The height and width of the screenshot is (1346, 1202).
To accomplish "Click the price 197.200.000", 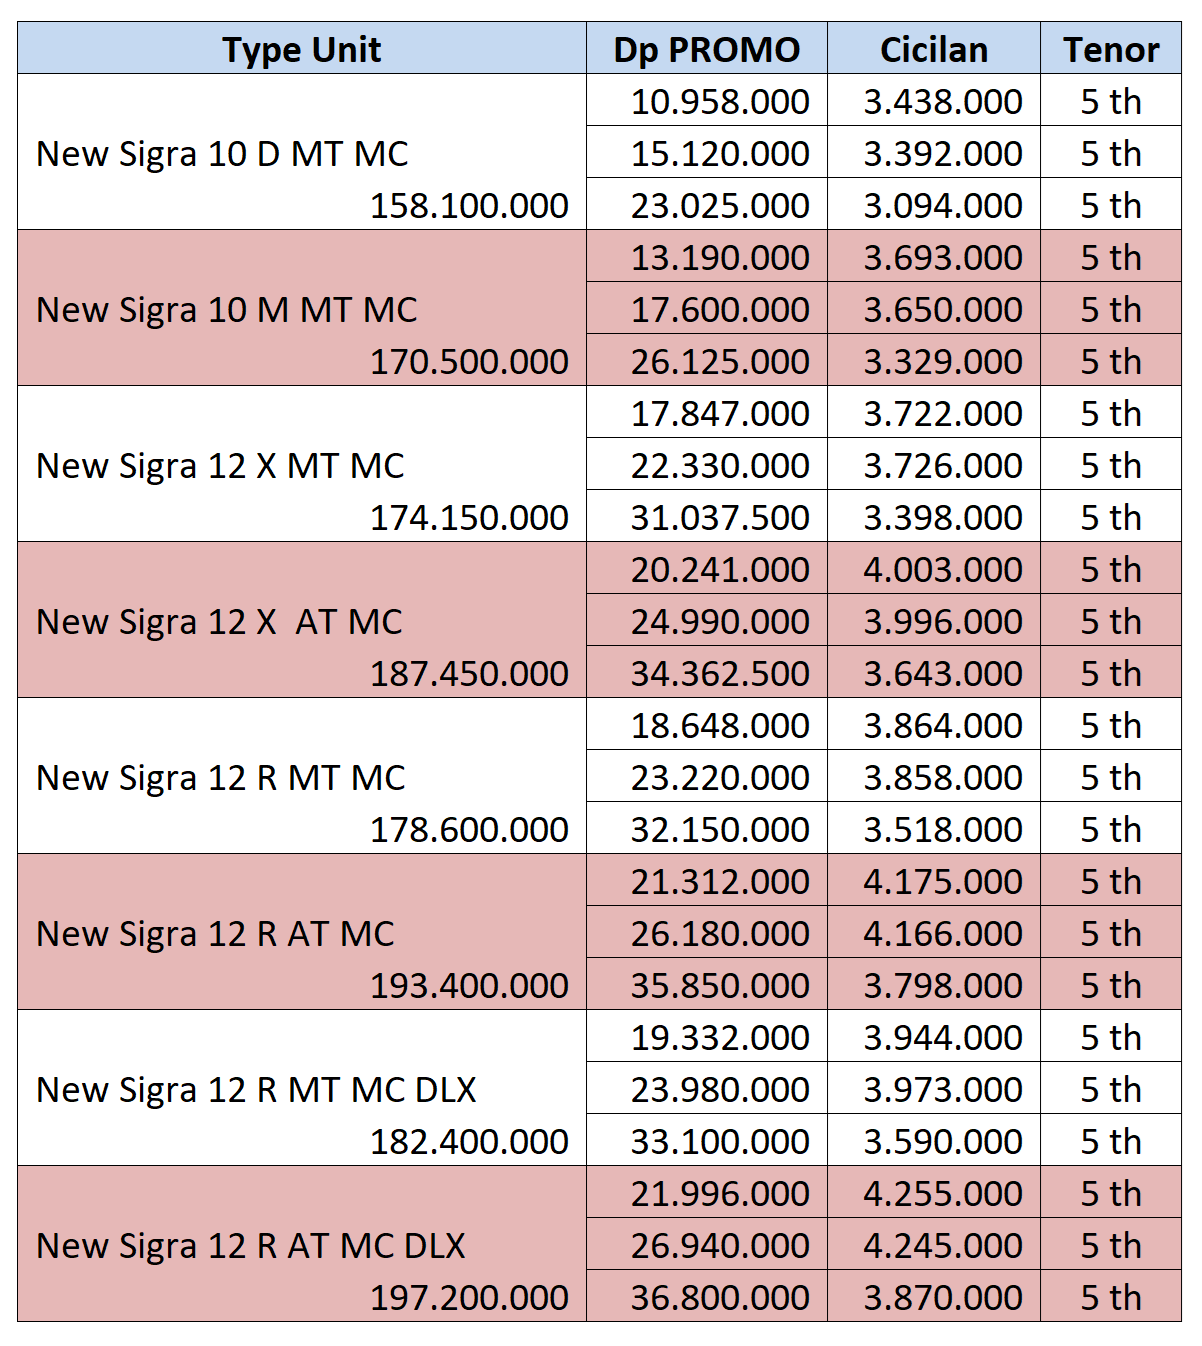I will point(469,1298).
